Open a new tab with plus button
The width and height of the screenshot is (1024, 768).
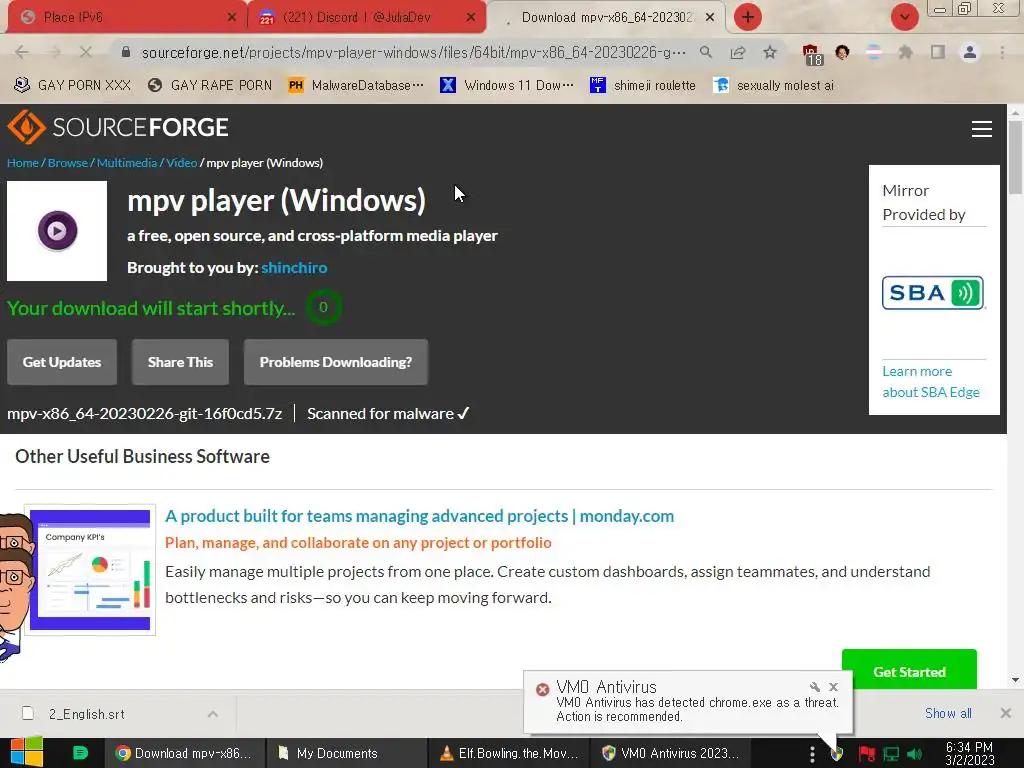click(748, 17)
